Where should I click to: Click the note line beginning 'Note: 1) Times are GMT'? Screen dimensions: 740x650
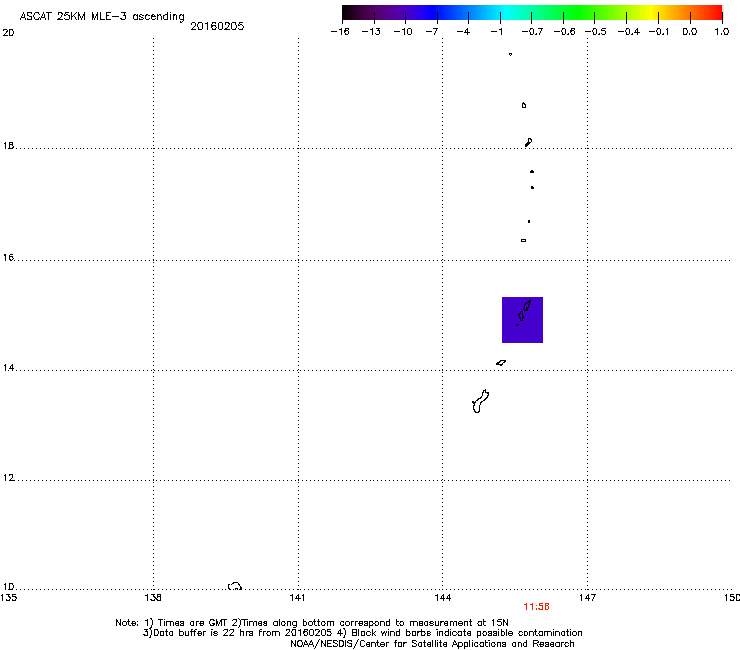(x=312, y=623)
